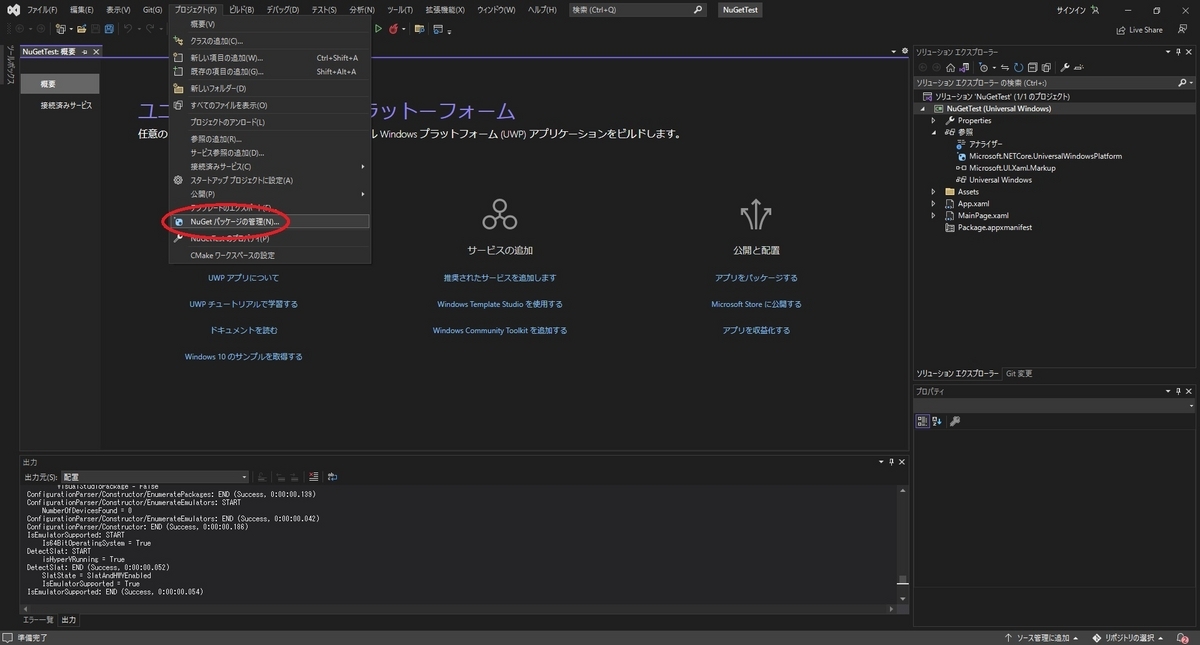Click the search box in title bar
The width and height of the screenshot is (1200, 645).
pos(638,9)
